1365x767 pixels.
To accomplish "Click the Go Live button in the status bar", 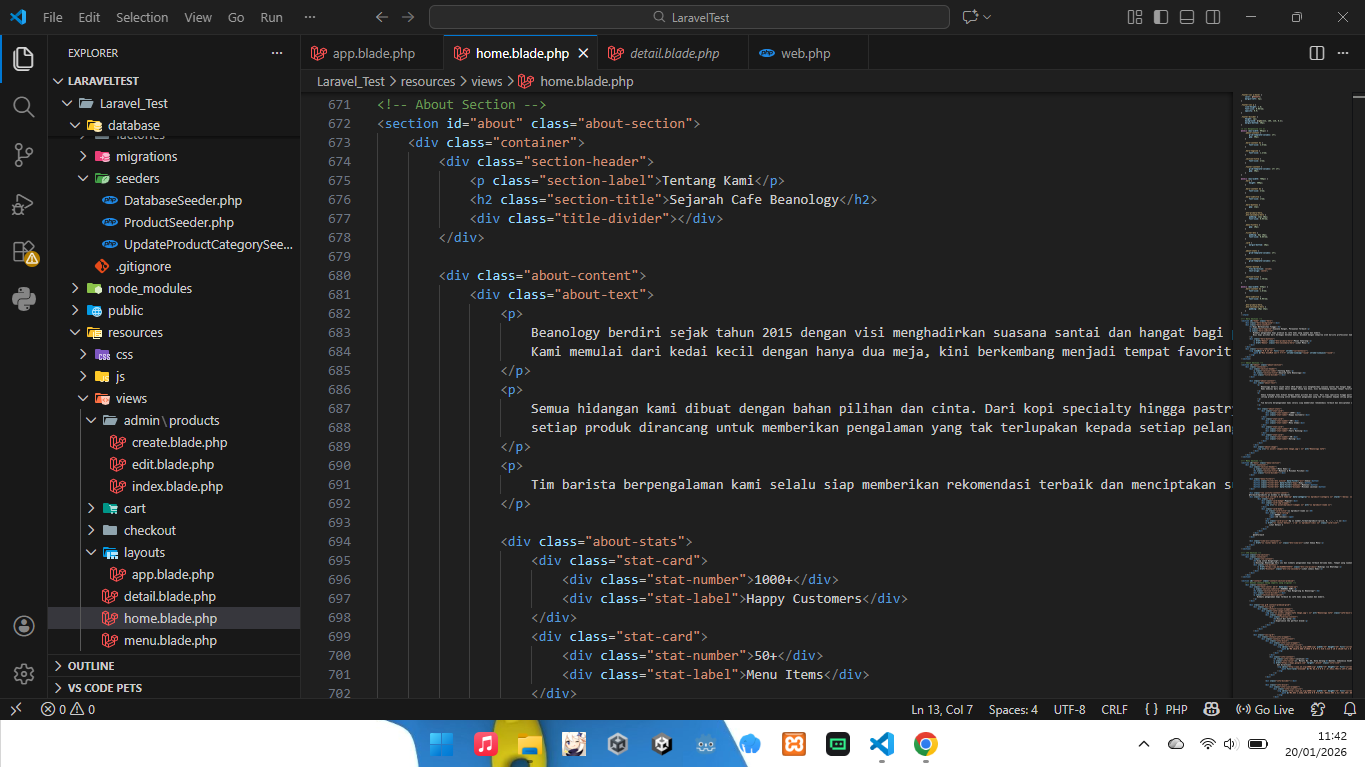I will (x=1266, y=709).
